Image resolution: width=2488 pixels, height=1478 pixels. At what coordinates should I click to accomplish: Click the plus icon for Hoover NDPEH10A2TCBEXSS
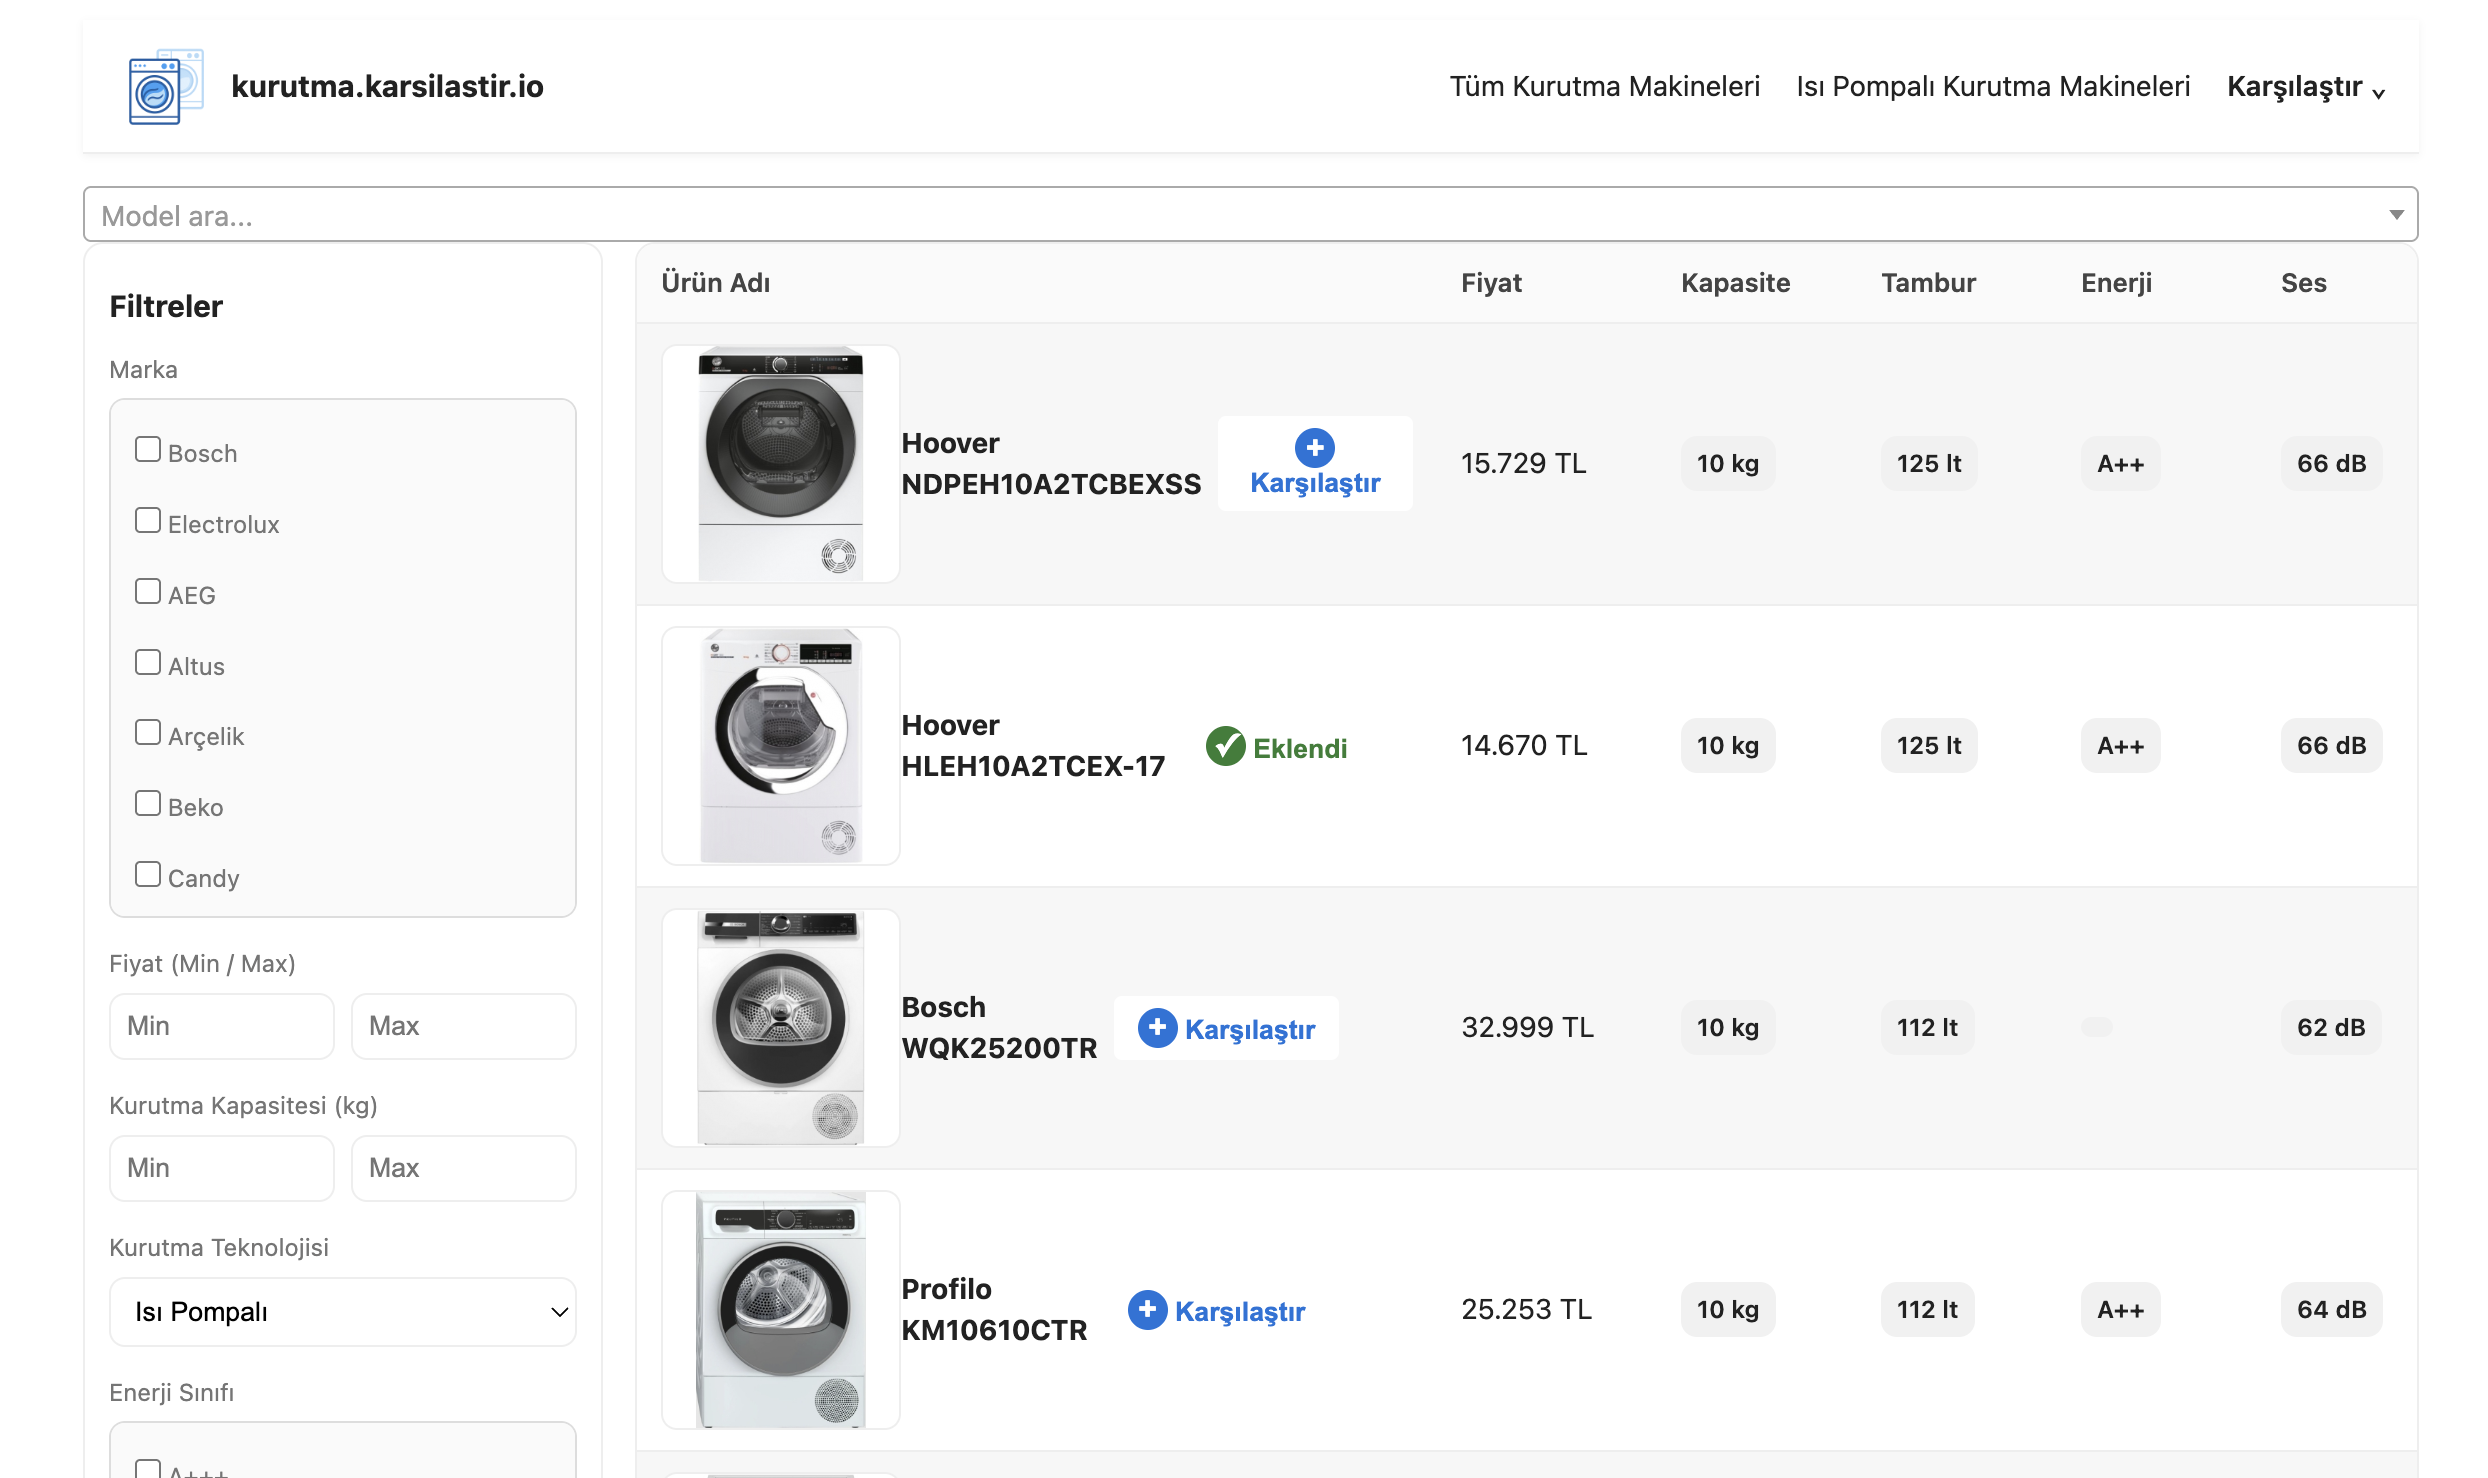(1314, 447)
